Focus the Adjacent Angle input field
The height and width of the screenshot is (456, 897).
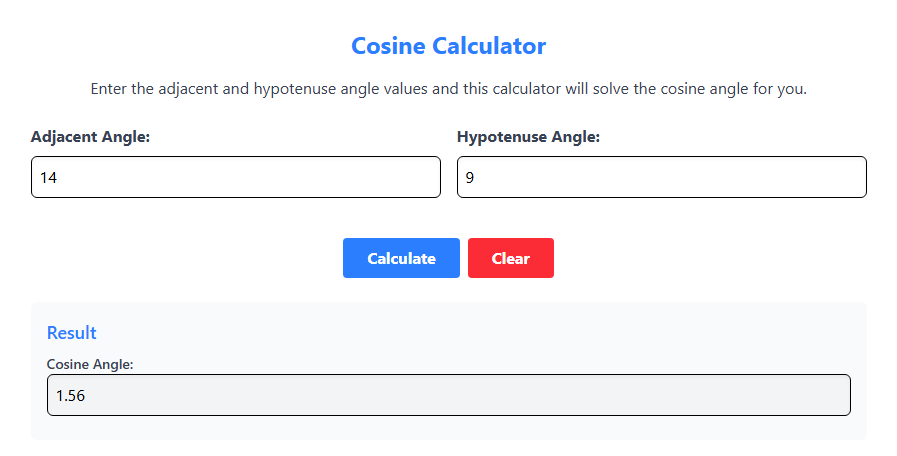[235, 177]
